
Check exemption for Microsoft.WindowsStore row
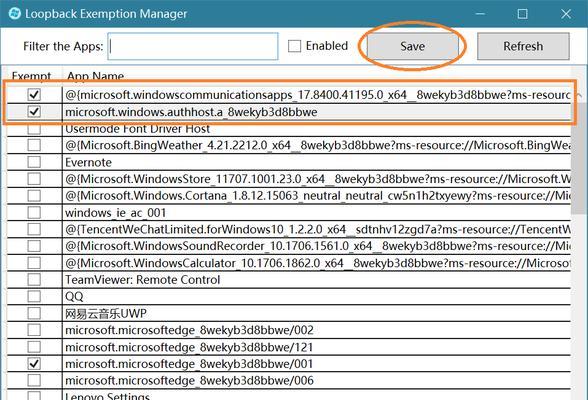click(x=34, y=179)
